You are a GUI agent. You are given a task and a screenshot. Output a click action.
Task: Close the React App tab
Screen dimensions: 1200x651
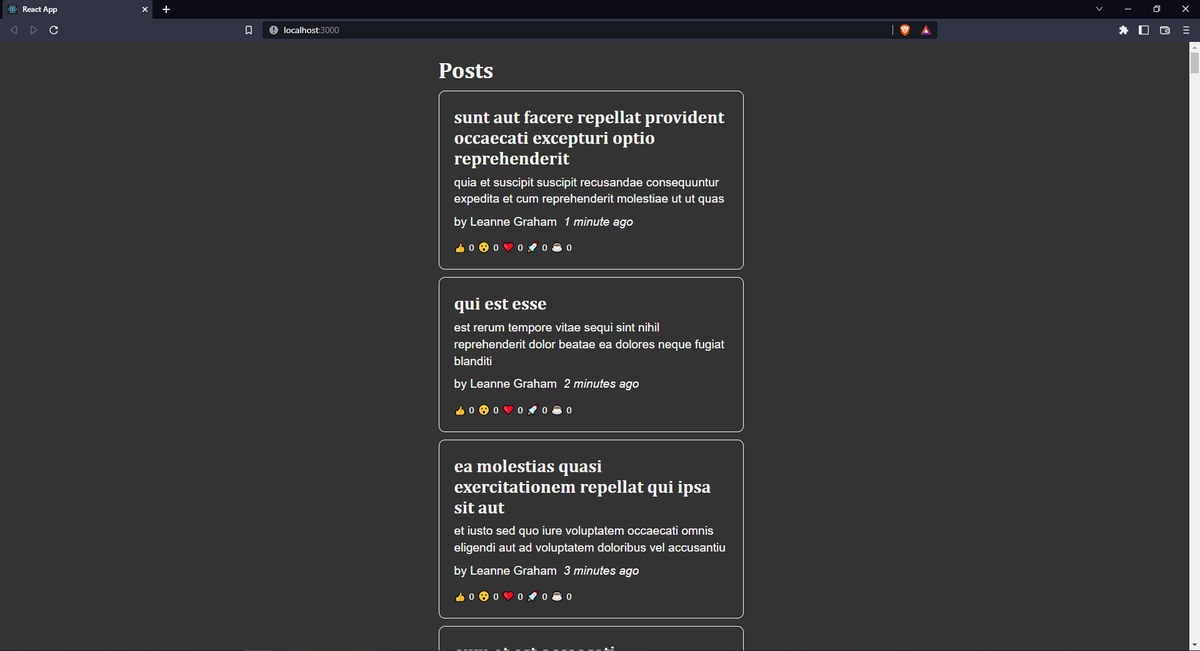coord(145,9)
